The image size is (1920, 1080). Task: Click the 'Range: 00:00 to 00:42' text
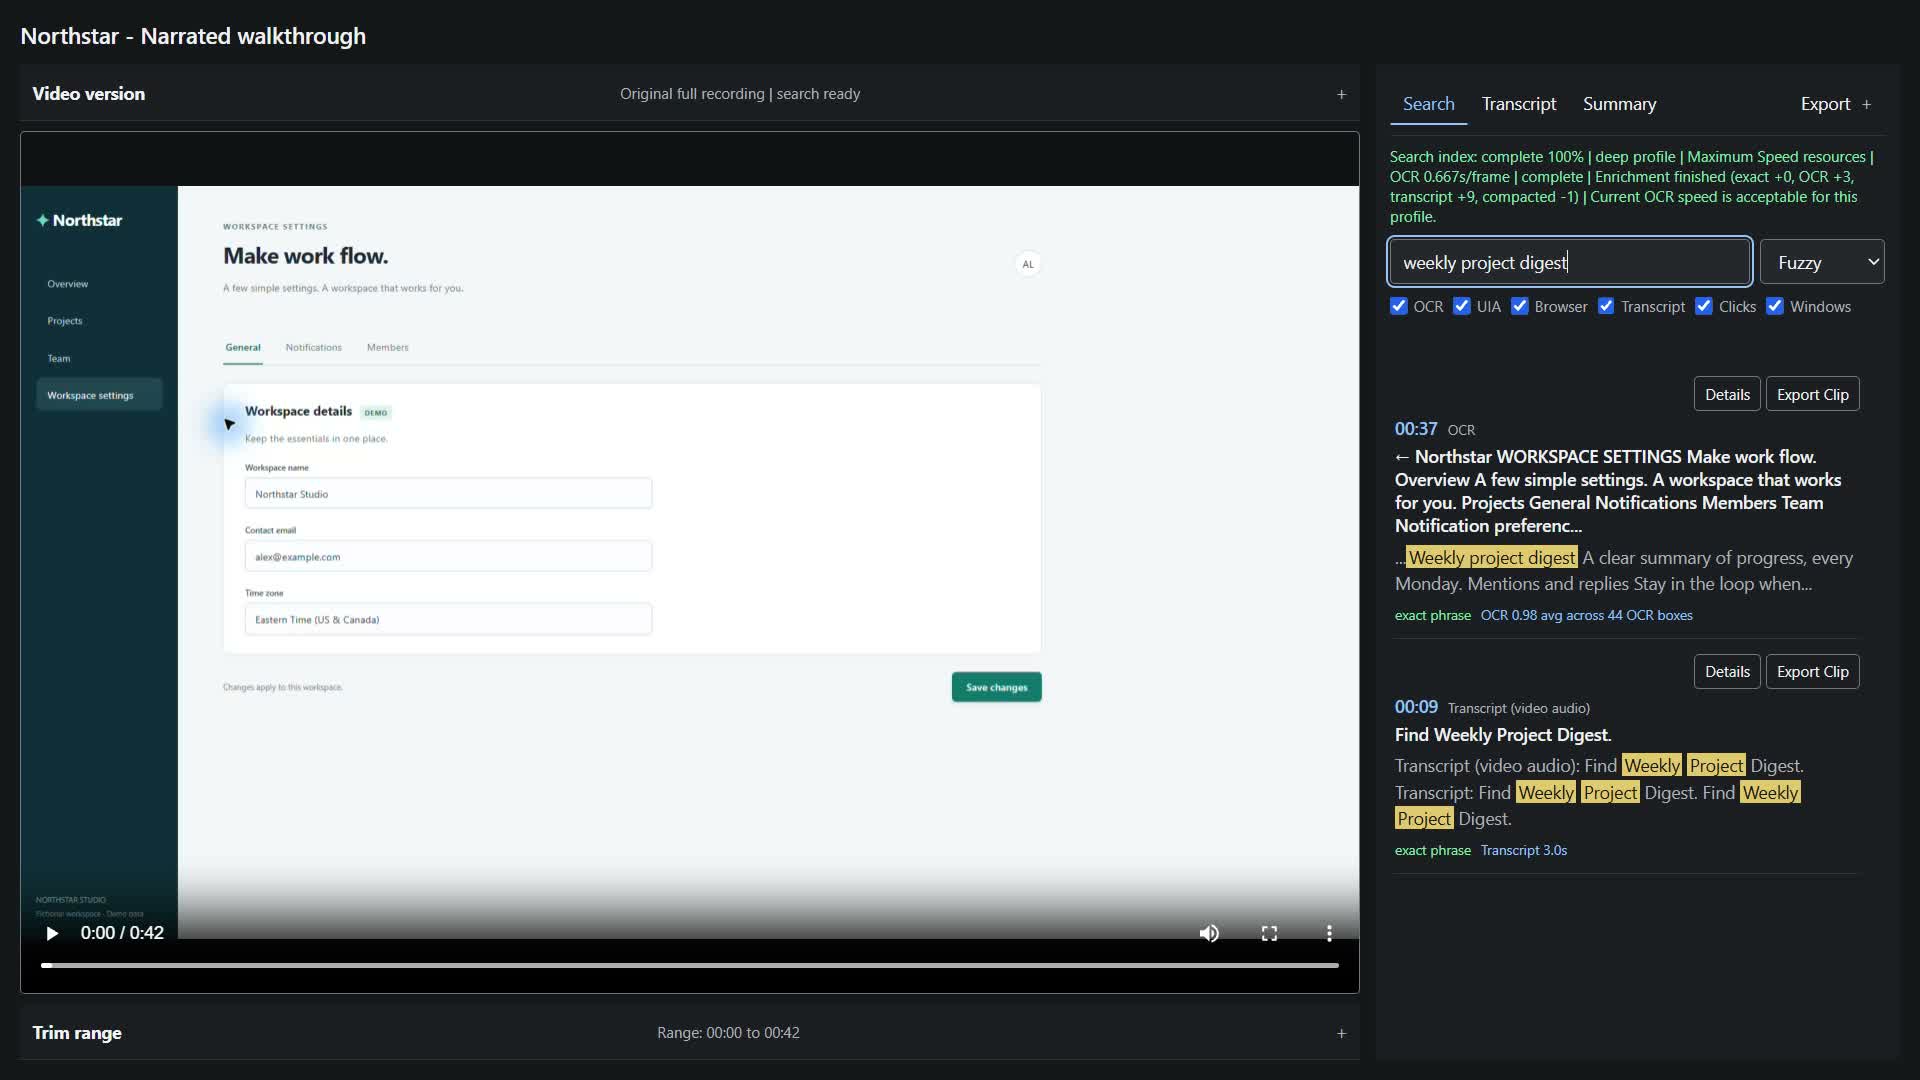728,1033
